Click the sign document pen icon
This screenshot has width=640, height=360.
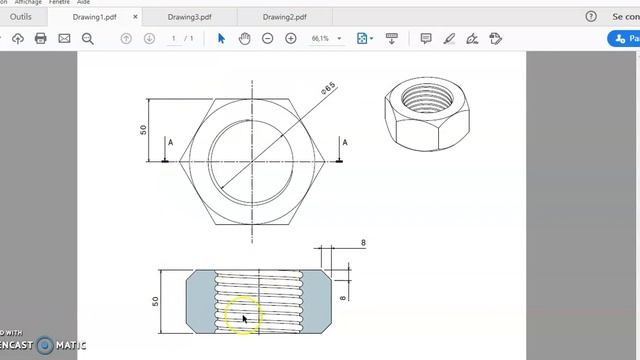472,39
